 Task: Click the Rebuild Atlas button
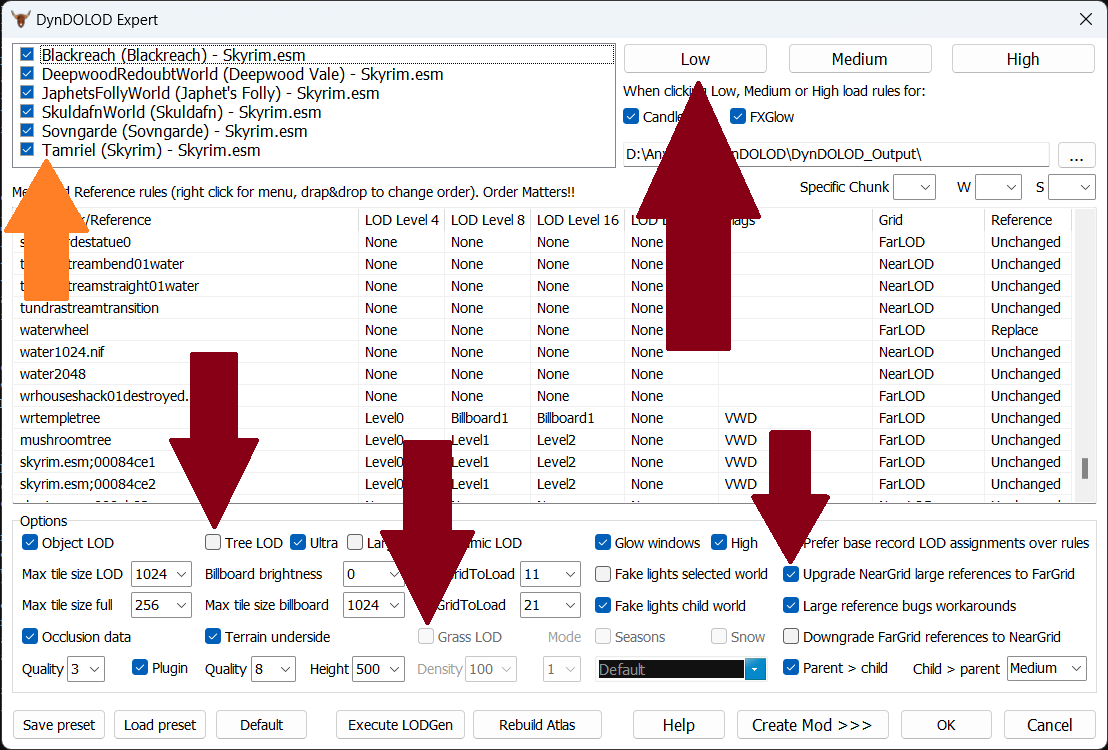click(539, 725)
